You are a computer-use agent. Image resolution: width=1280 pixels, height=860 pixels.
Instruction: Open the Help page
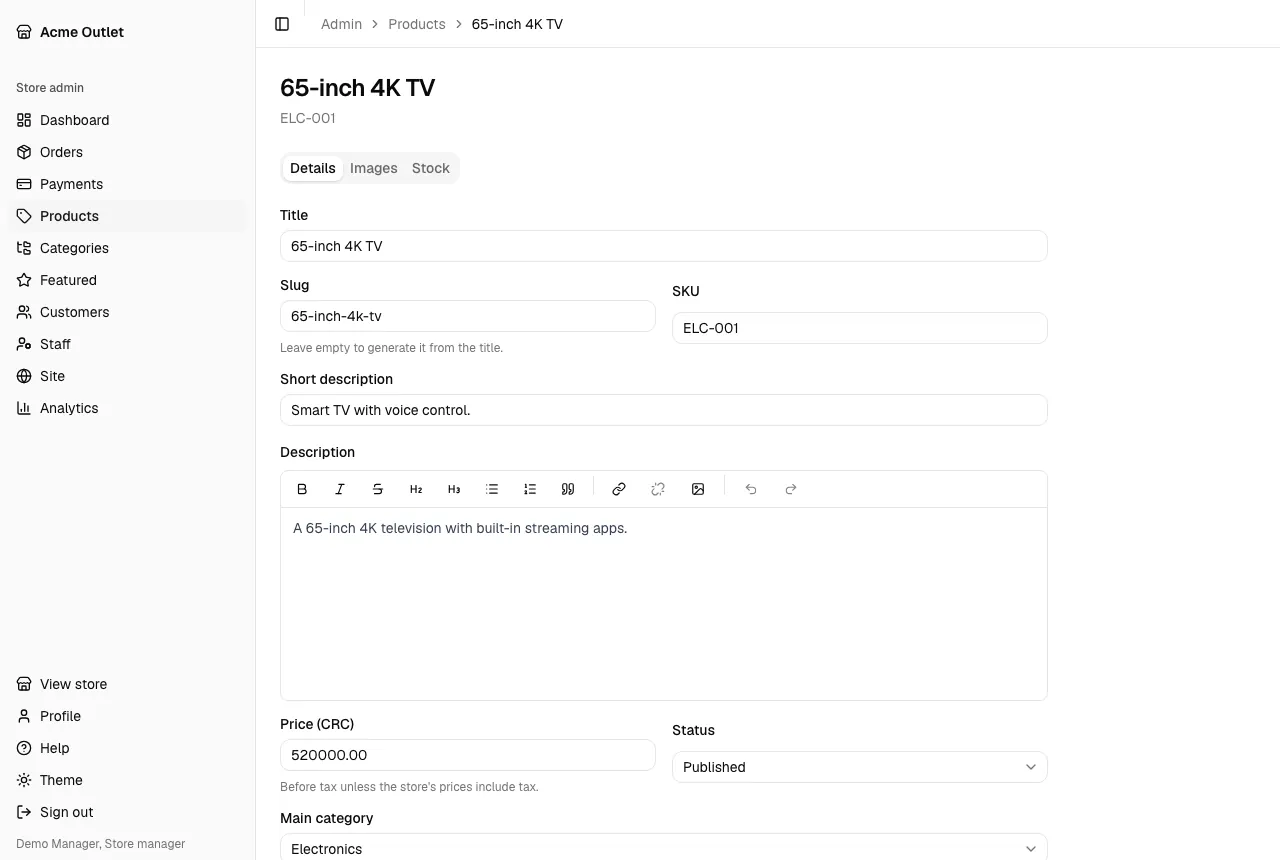(x=127, y=748)
